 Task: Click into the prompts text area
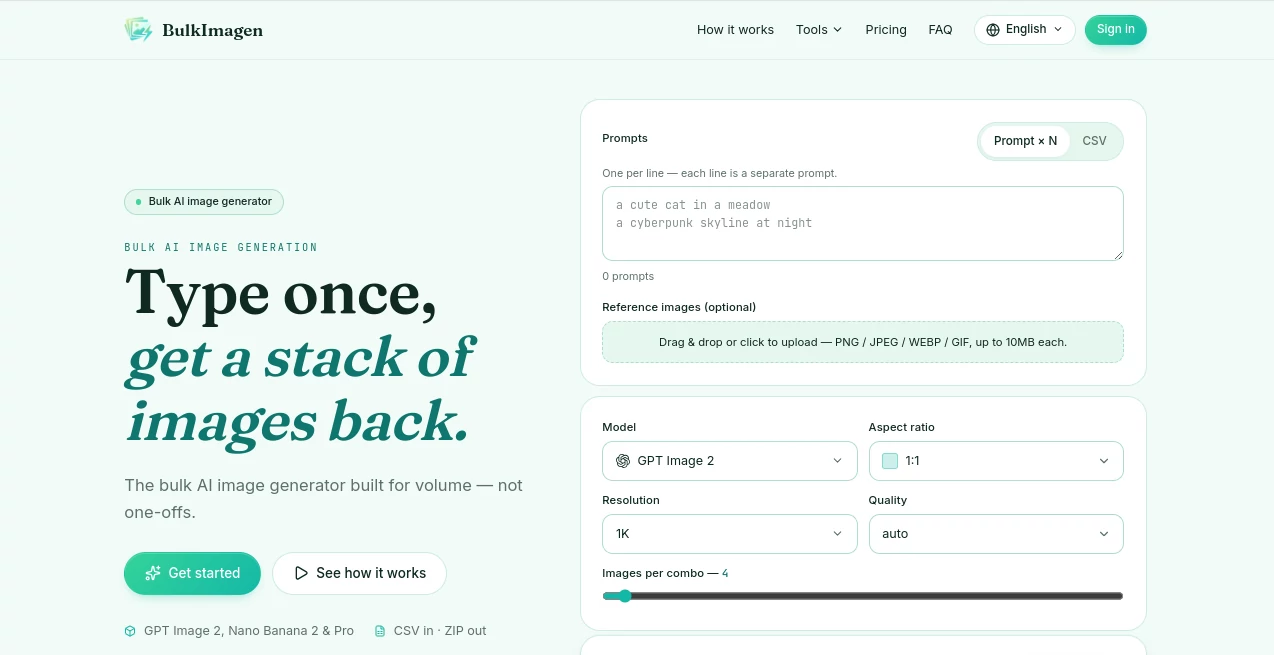[862, 223]
